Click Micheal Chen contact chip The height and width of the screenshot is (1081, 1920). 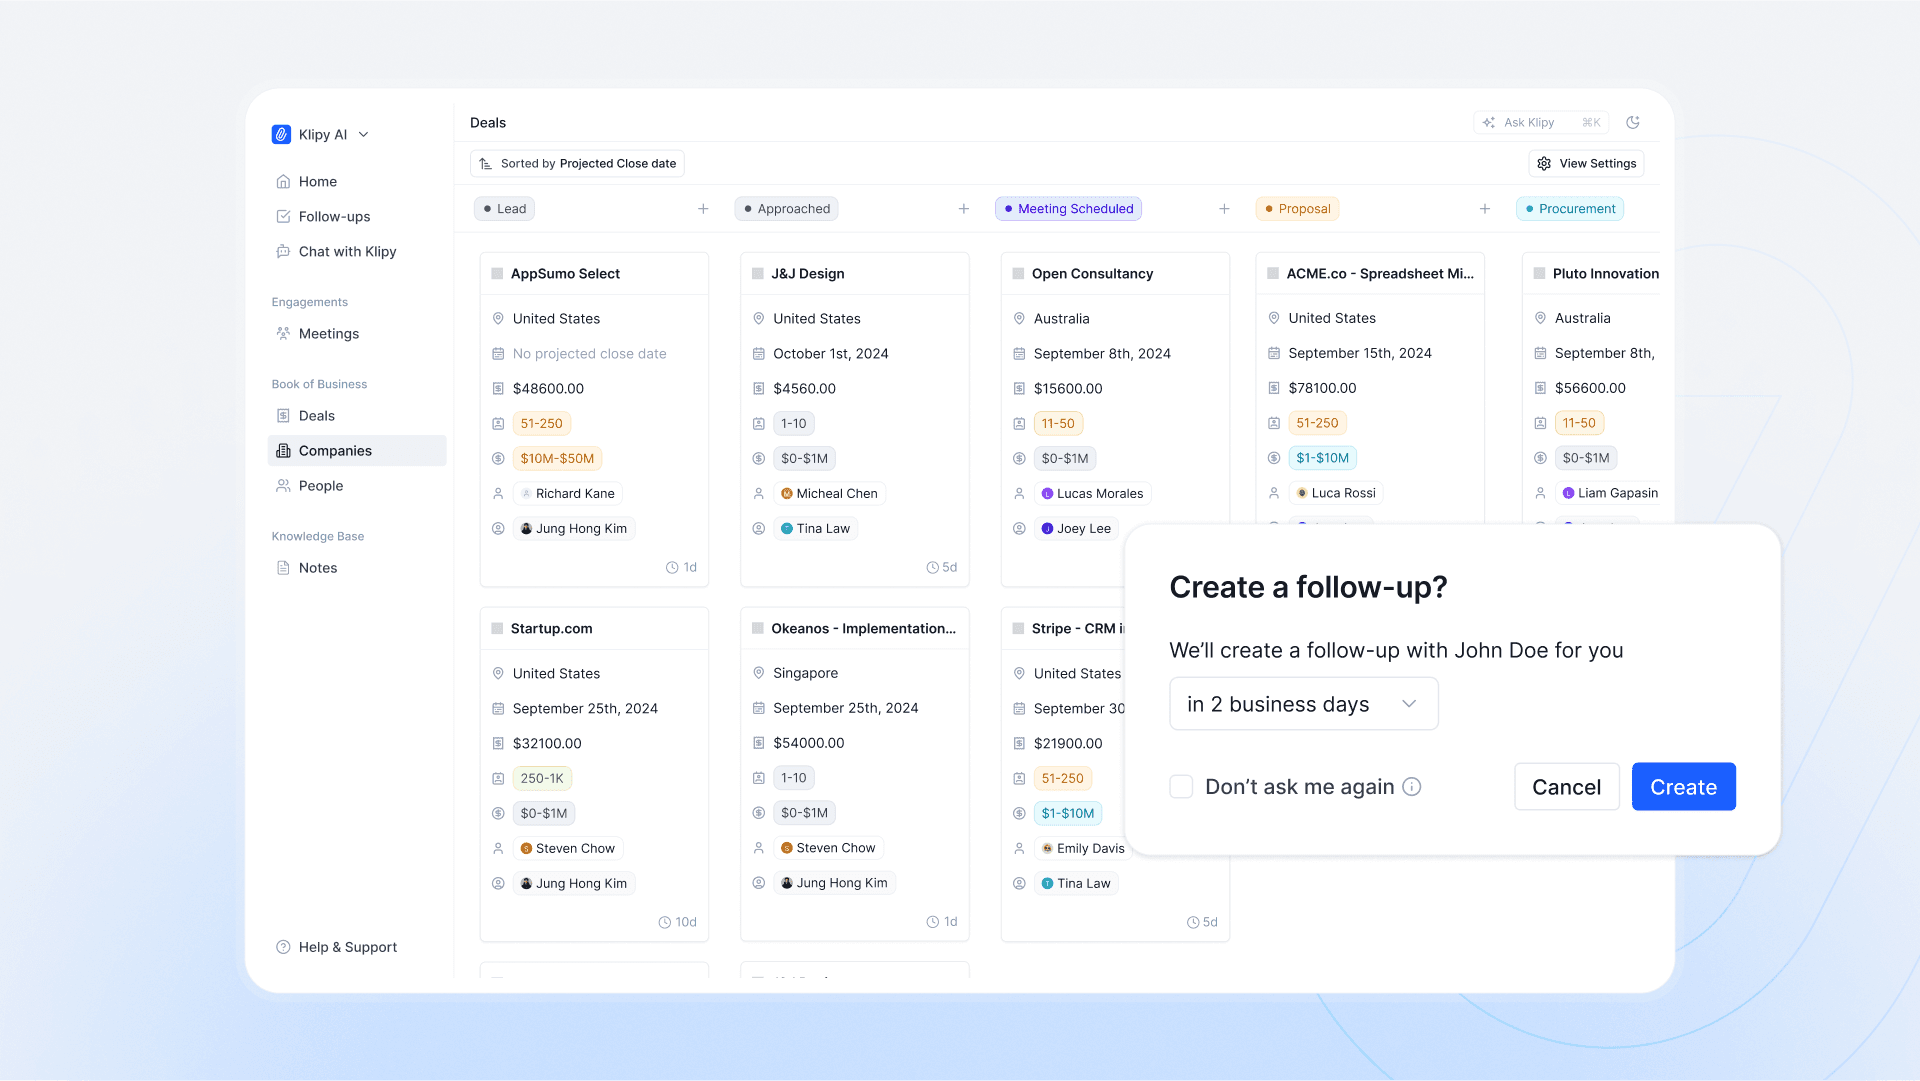829,494
